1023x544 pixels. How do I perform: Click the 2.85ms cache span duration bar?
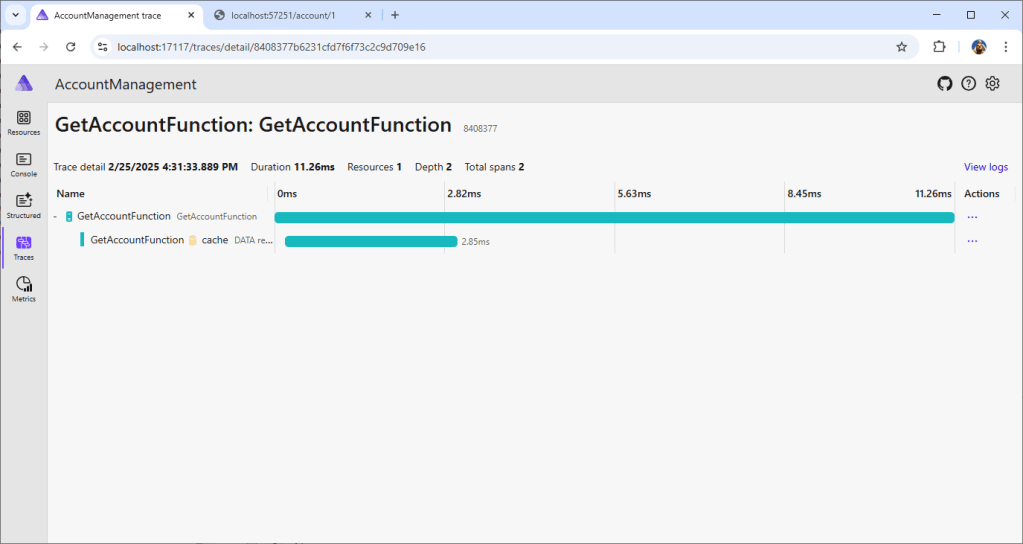[x=370, y=241]
